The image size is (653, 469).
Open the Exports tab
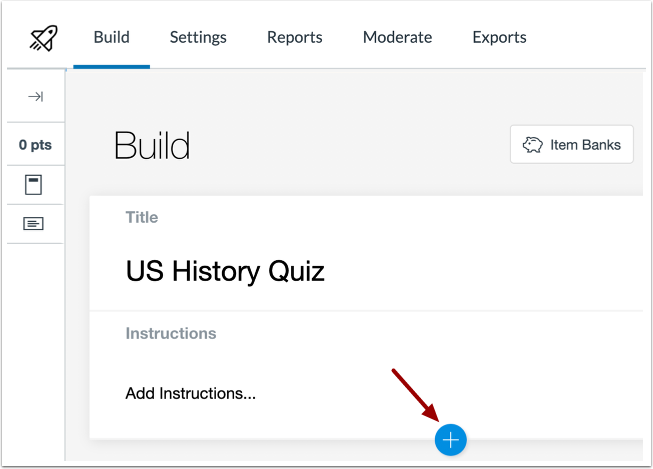pyautogui.click(x=499, y=38)
